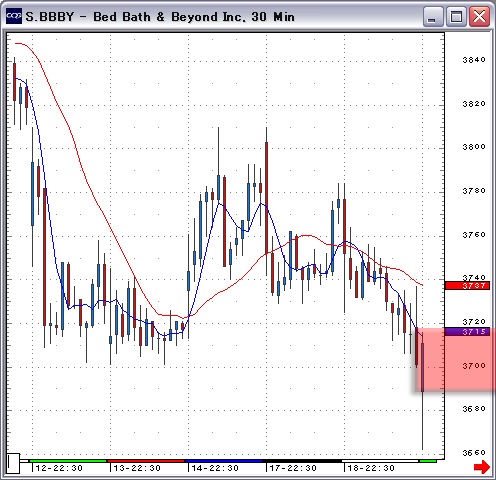Image resolution: width=496 pixels, height=480 pixels.
Task: Click the 3800 price scale label
Action: tap(474, 147)
